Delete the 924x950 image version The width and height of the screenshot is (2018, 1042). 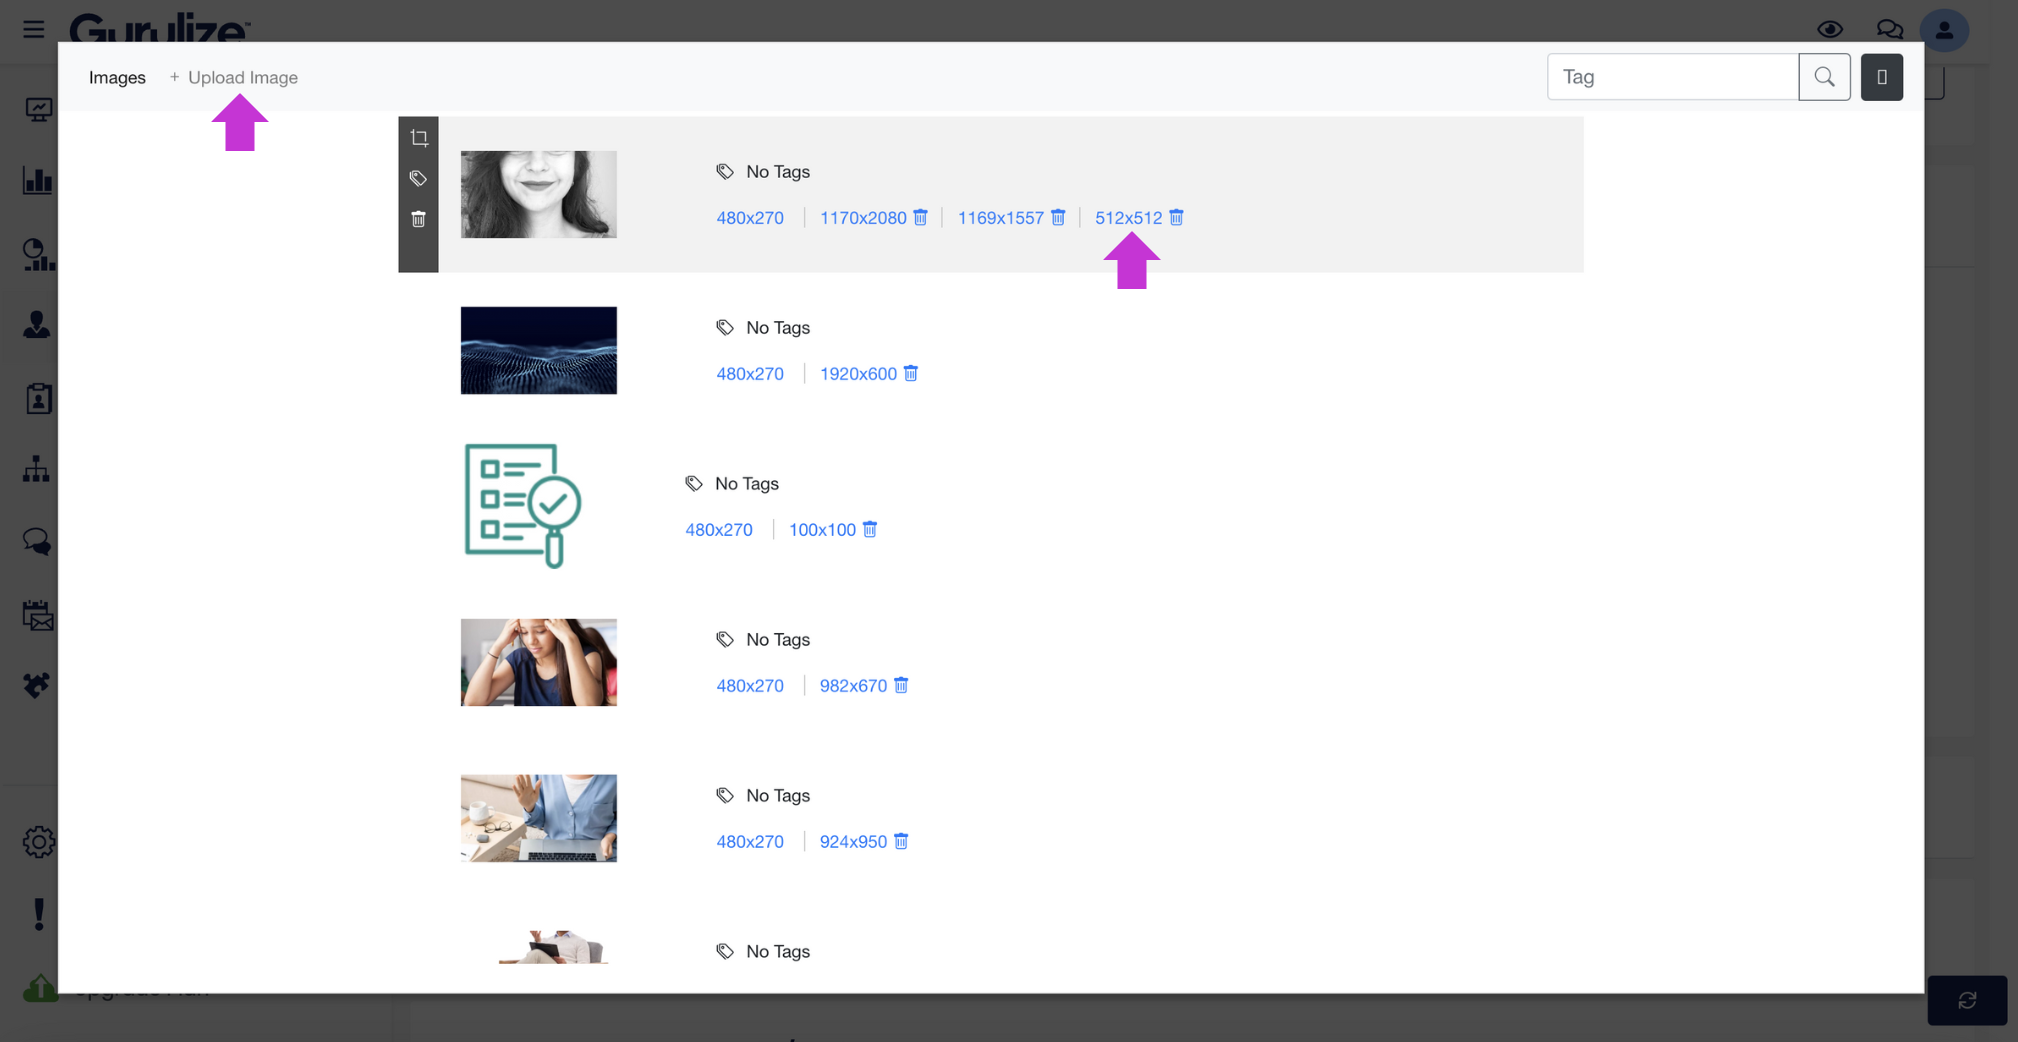point(901,841)
